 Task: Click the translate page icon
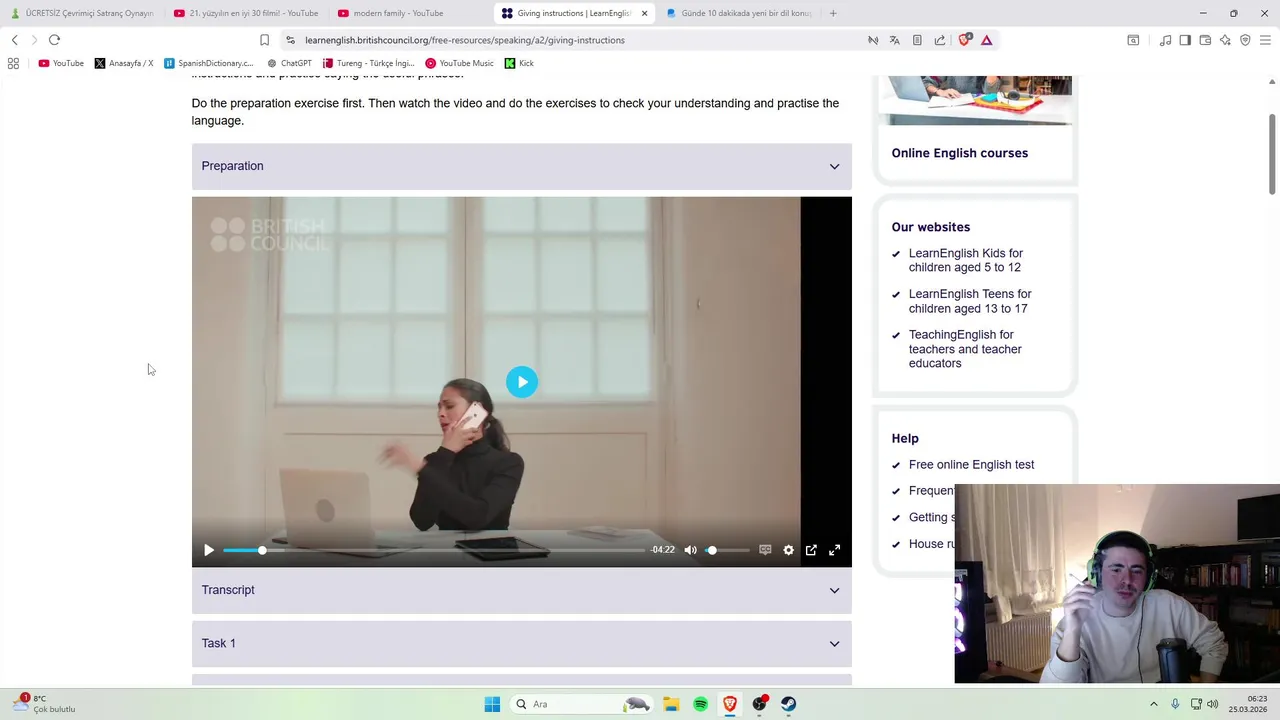[894, 40]
